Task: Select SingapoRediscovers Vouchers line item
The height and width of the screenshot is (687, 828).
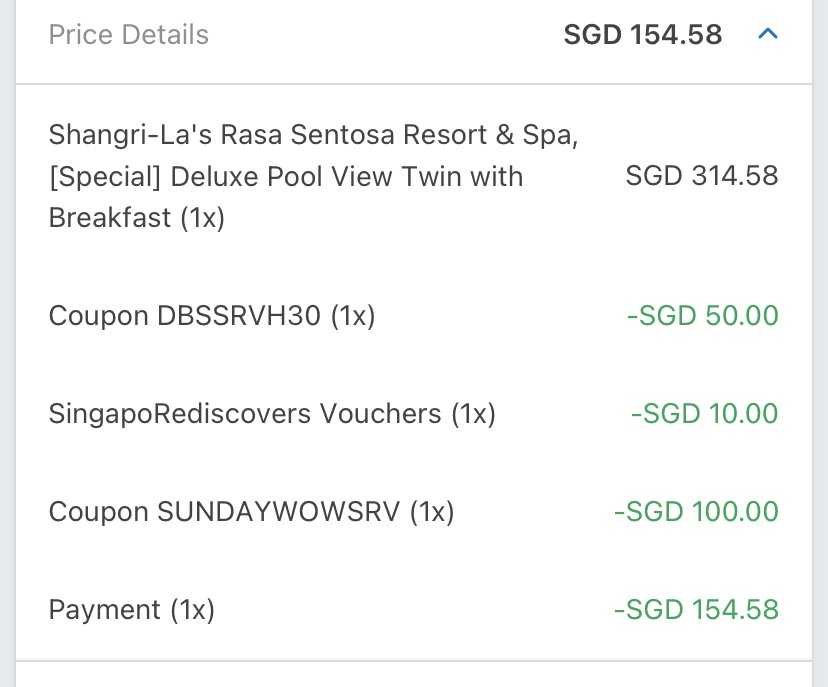Action: tap(271, 413)
